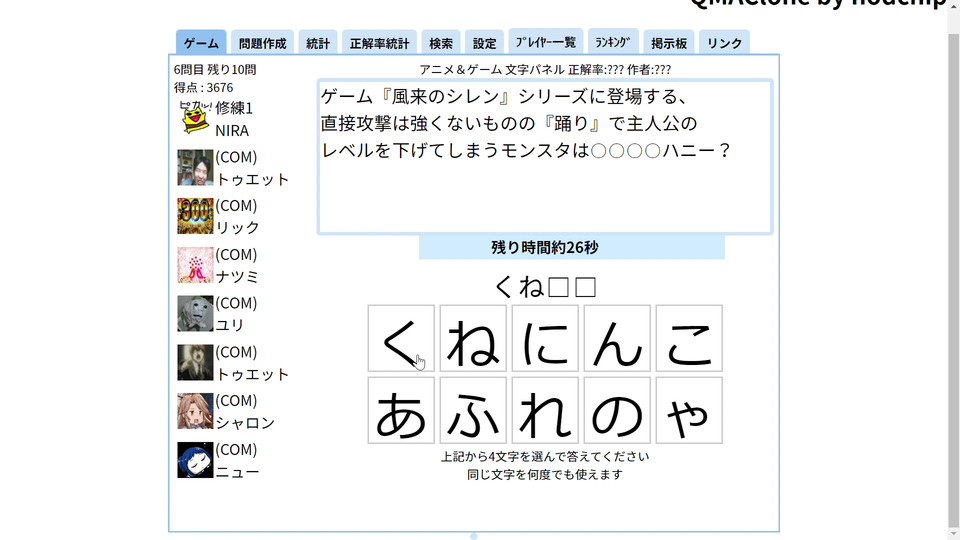The width and height of the screenshot is (960, 540).
Task: Click ニュー's blue-haired avatar
Action: (195, 460)
